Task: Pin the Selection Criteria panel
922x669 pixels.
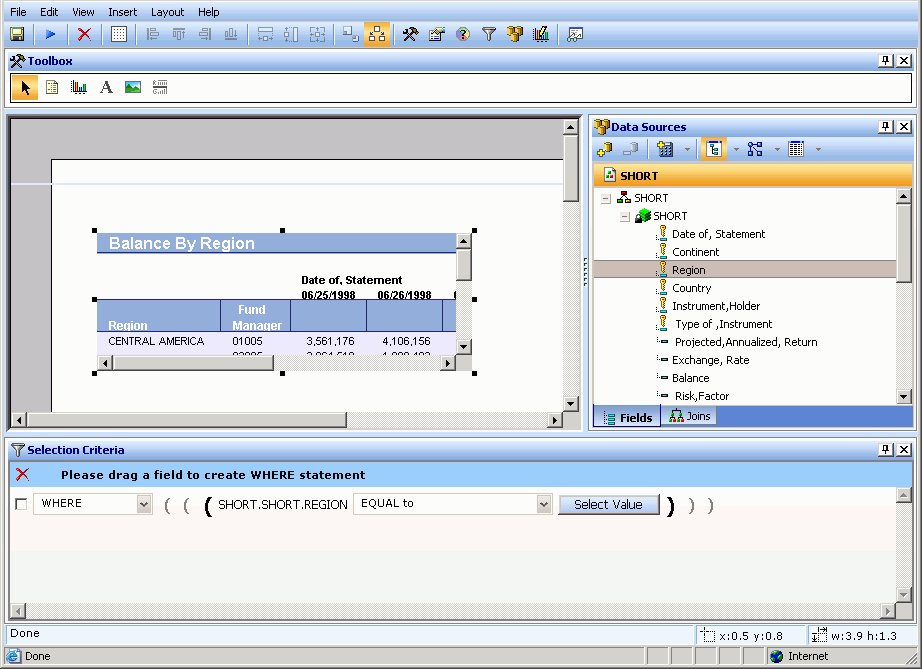Action: coord(886,450)
